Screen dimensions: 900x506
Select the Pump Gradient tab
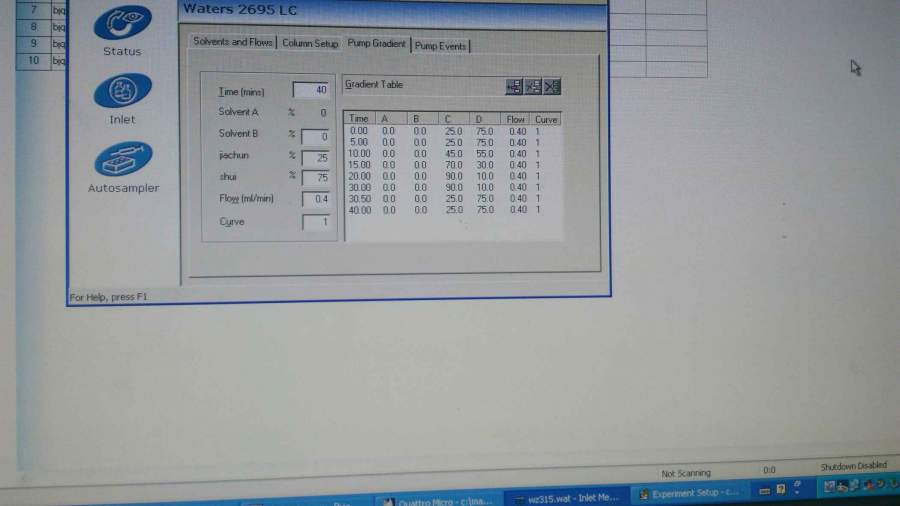377,44
